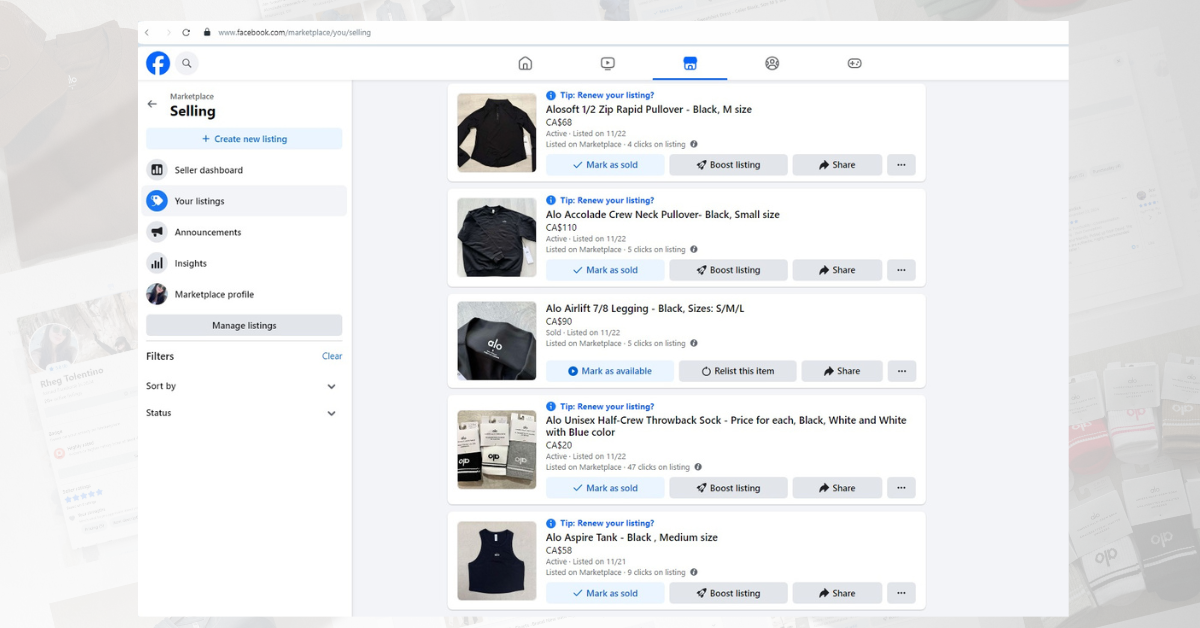The height and width of the screenshot is (628, 1200).
Task: Click info icon next to 47 clicks on listing
Action: click(x=698, y=467)
